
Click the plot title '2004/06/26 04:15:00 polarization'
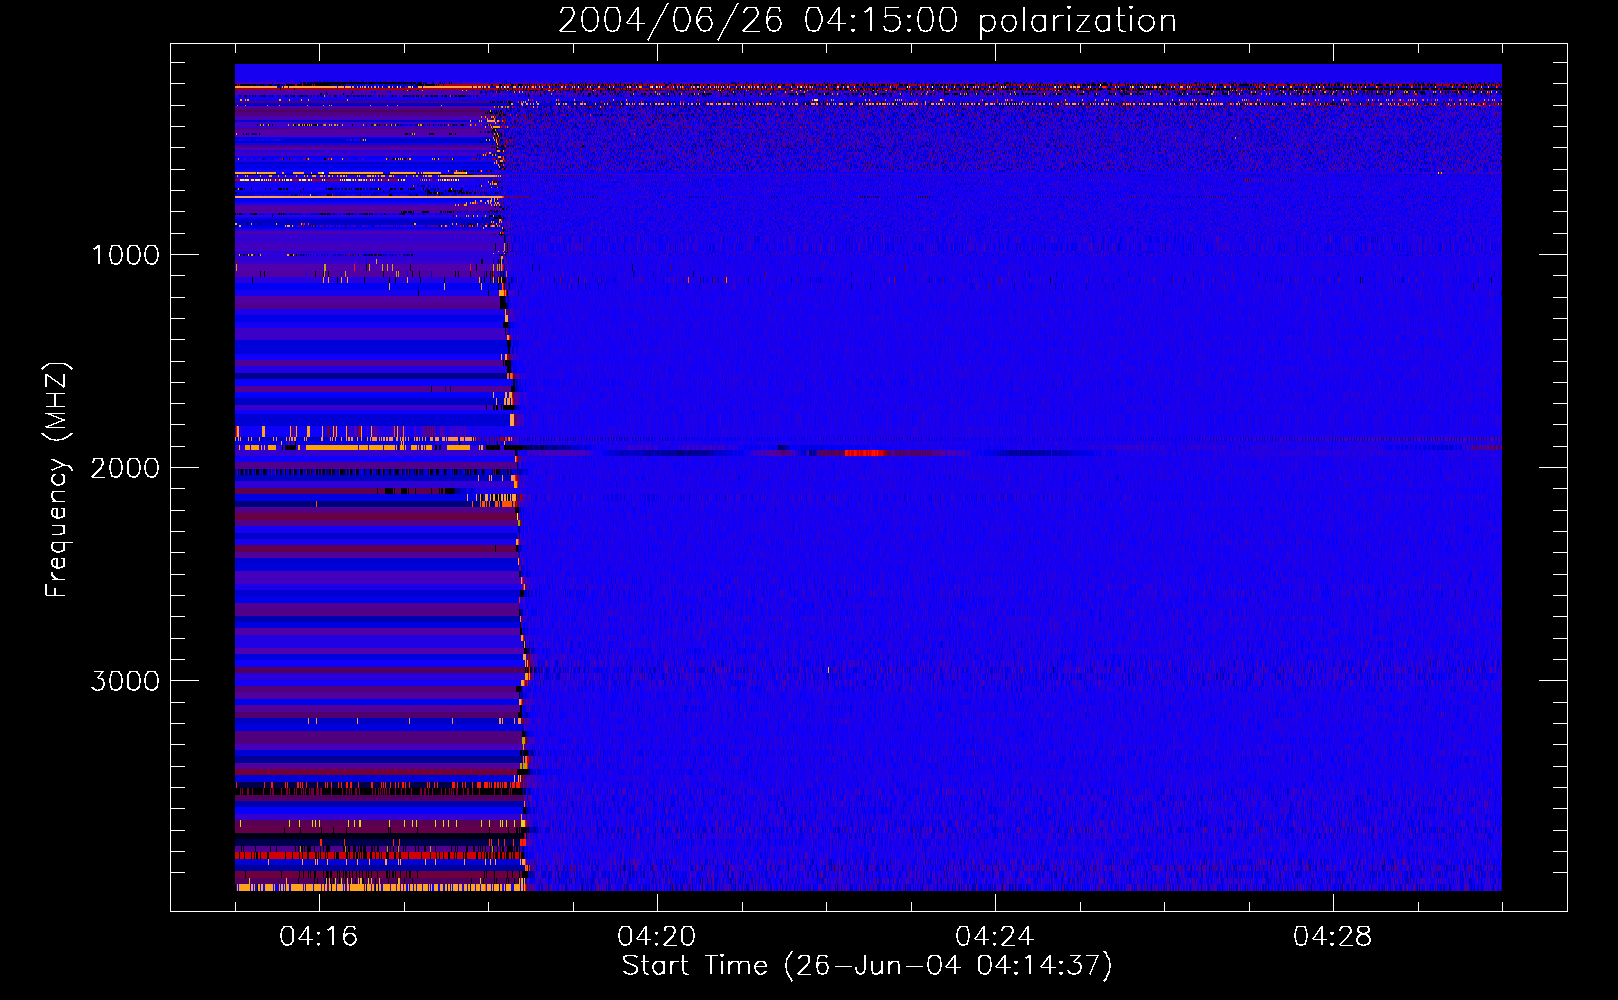tap(867, 20)
